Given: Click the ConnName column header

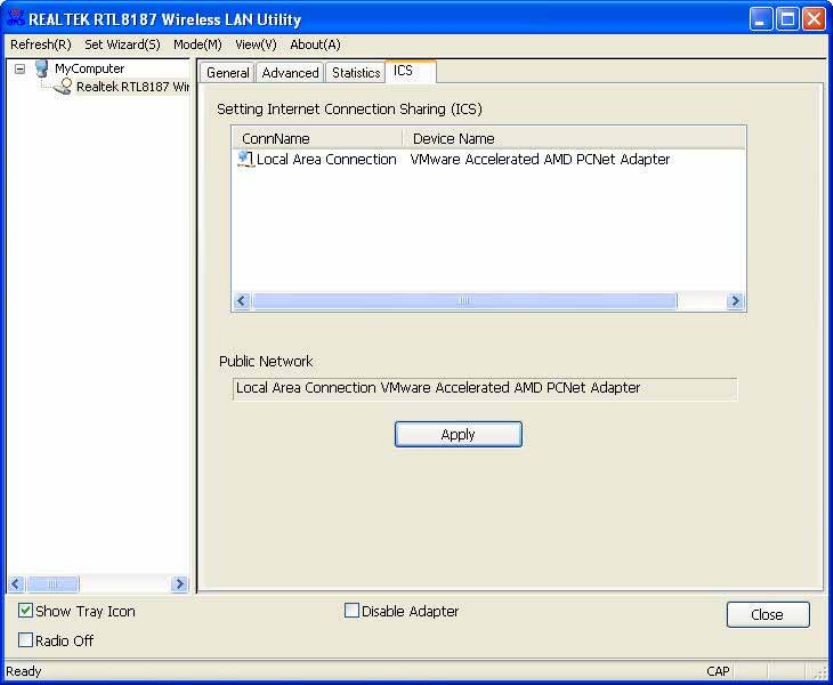Looking at the screenshot, I should point(317,139).
